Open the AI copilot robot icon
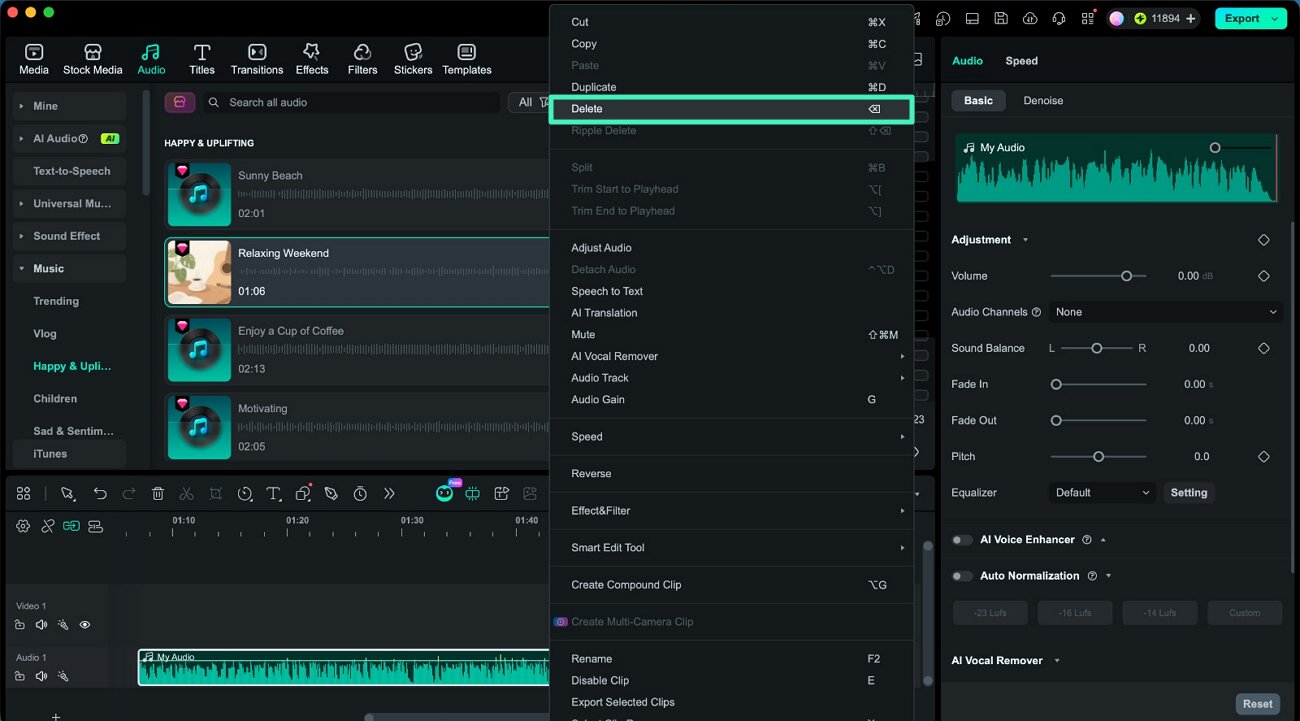This screenshot has height=721, width=1300. 445,493
